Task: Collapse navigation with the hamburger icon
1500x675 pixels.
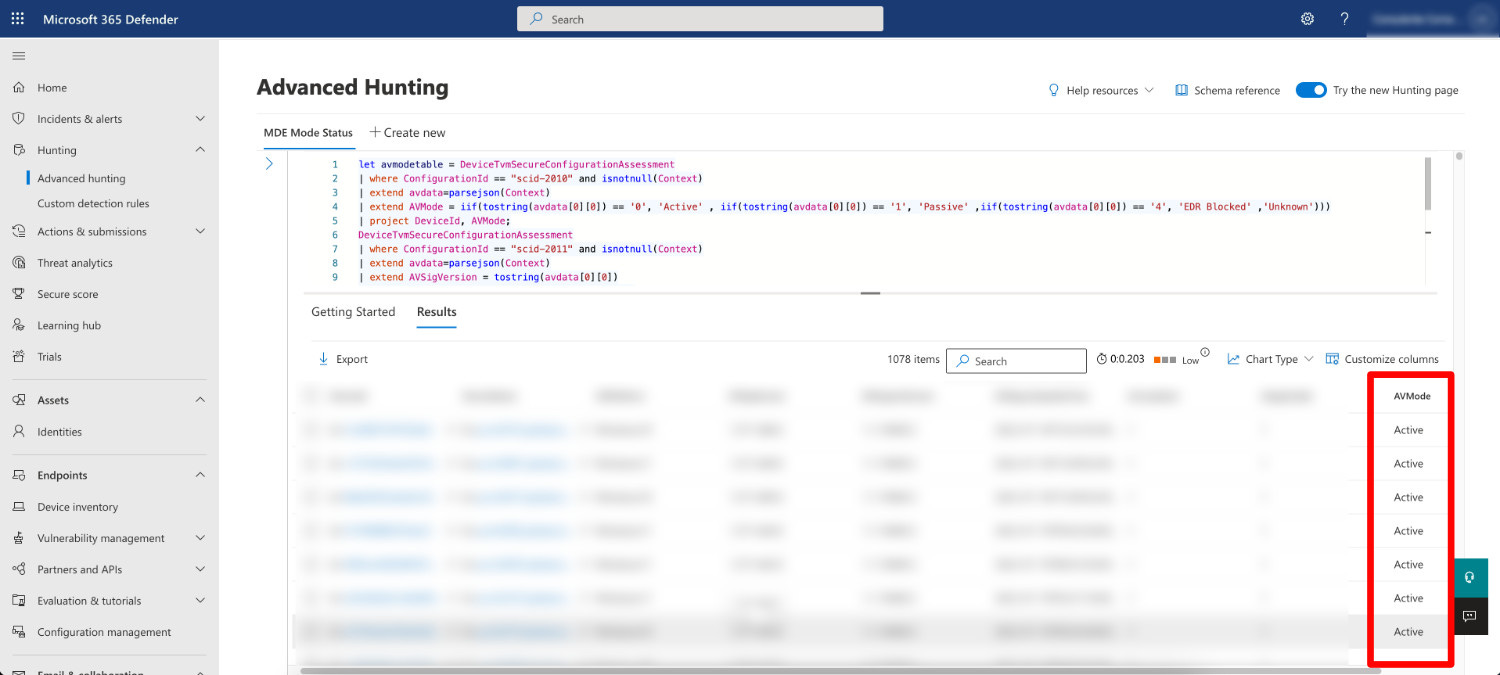Action: pos(19,56)
